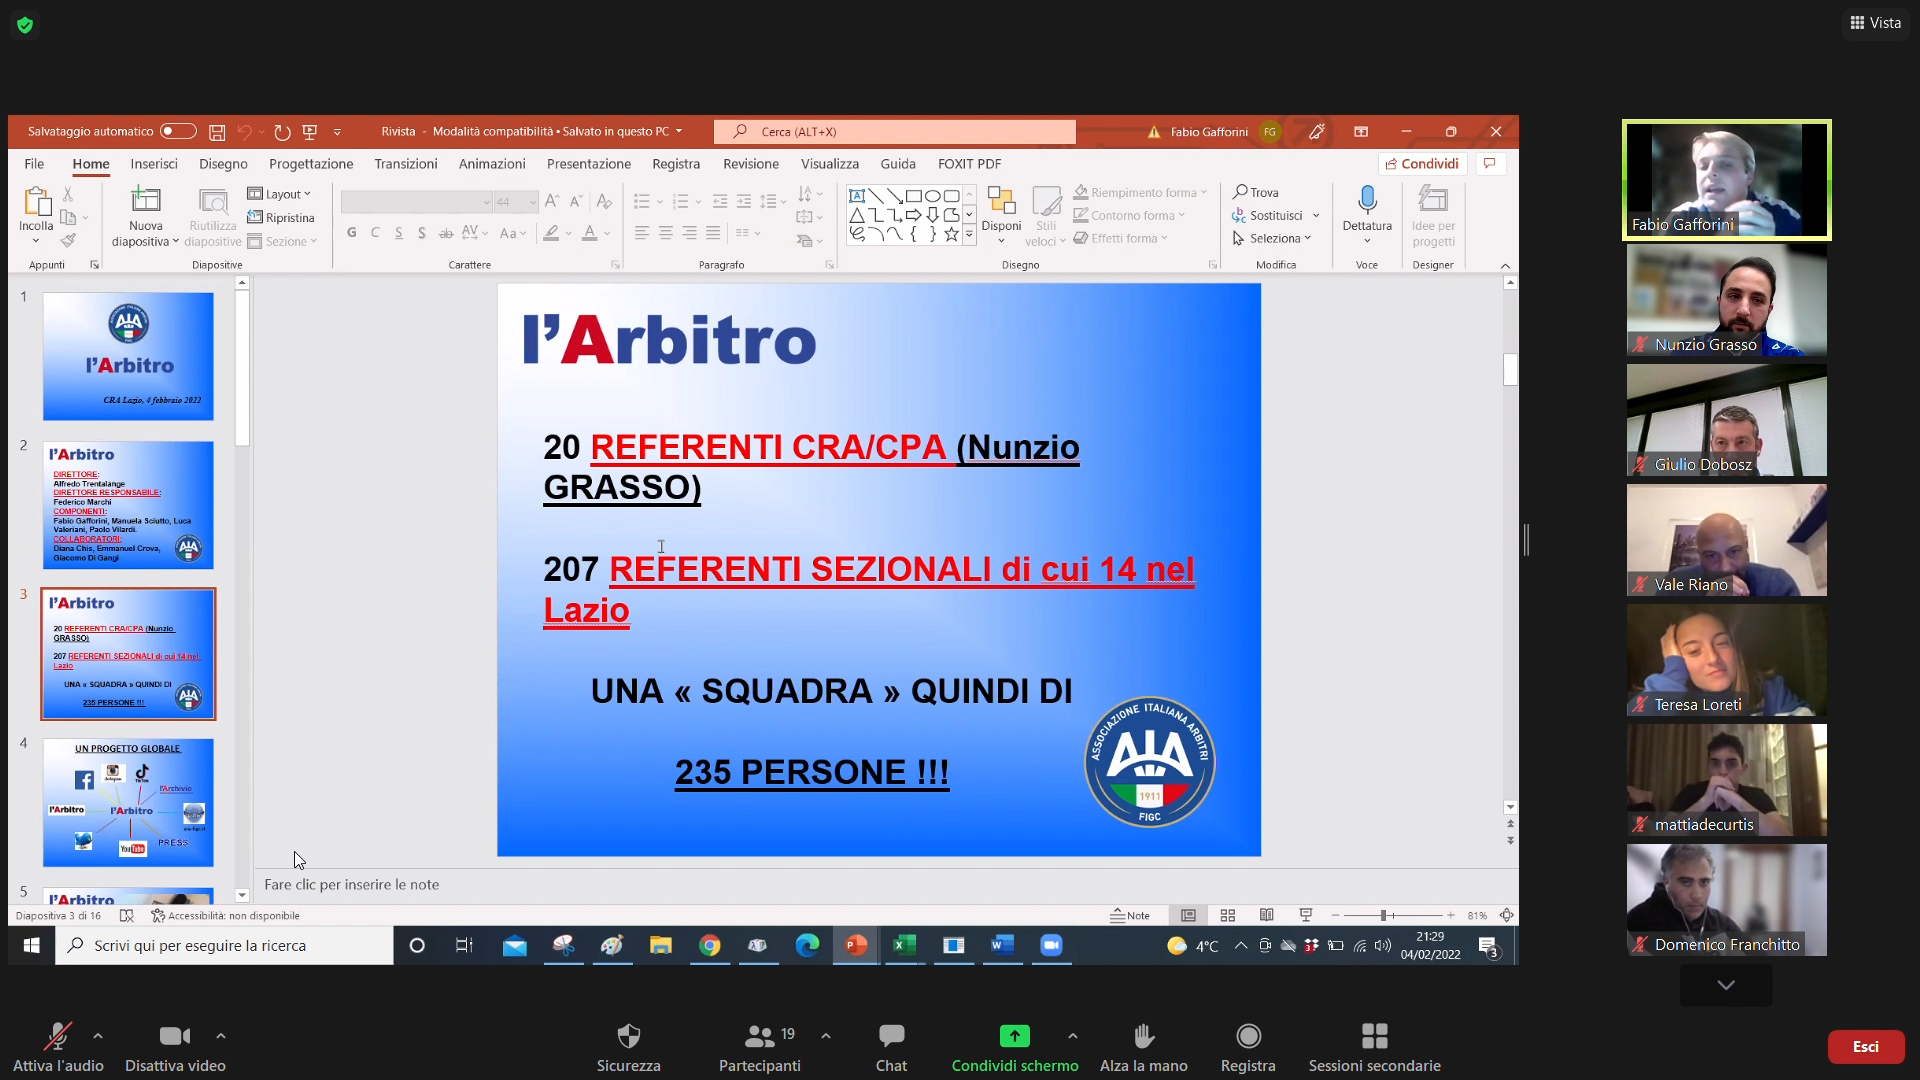This screenshot has width=1920, height=1080.
Task: Click the Incolla paste icon
Action: pyautogui.click(x=36, y=203)
